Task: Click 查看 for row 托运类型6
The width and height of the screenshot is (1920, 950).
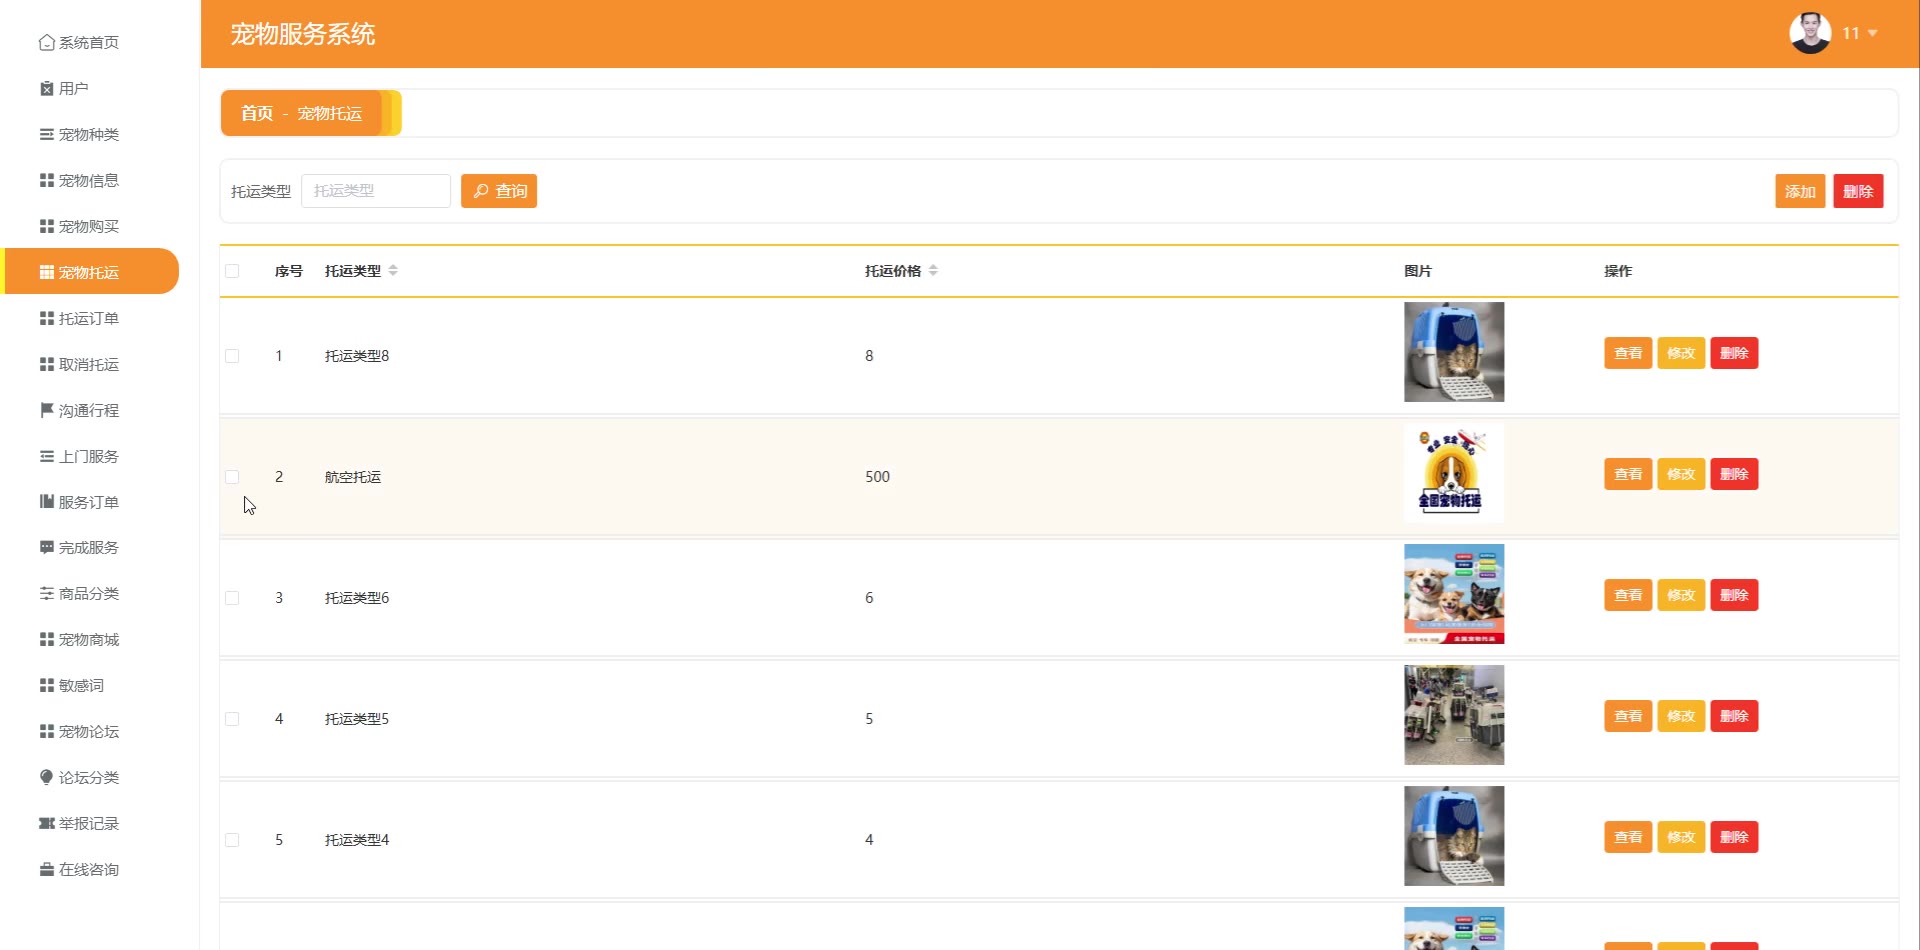Action: 1628,595
